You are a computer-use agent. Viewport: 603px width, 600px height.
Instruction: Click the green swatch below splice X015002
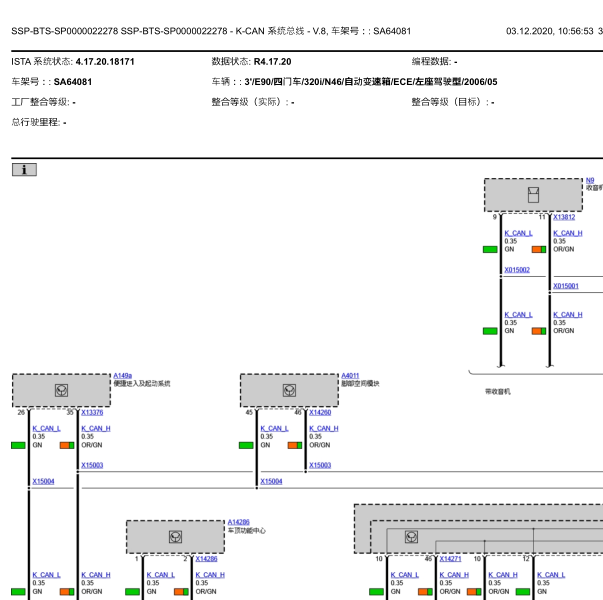[x=490, y=331]
